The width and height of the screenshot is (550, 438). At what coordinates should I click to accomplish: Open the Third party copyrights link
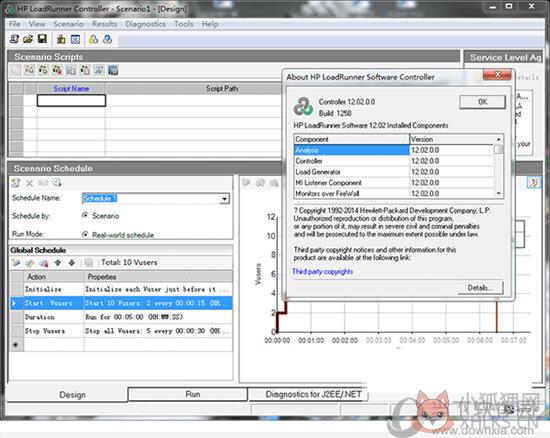click(x=322, y=271)
